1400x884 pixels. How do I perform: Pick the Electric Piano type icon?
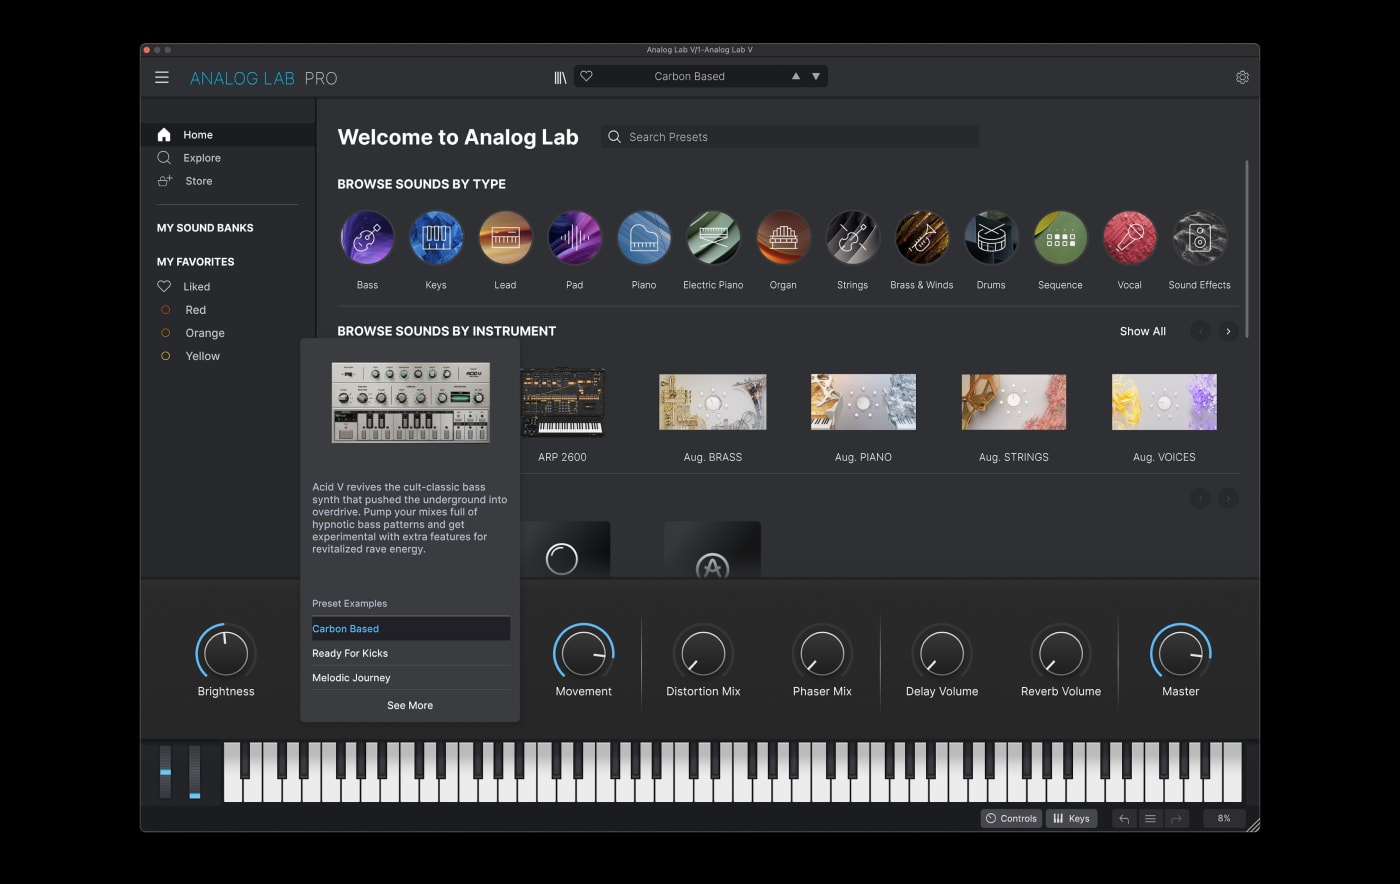[713, 238]
